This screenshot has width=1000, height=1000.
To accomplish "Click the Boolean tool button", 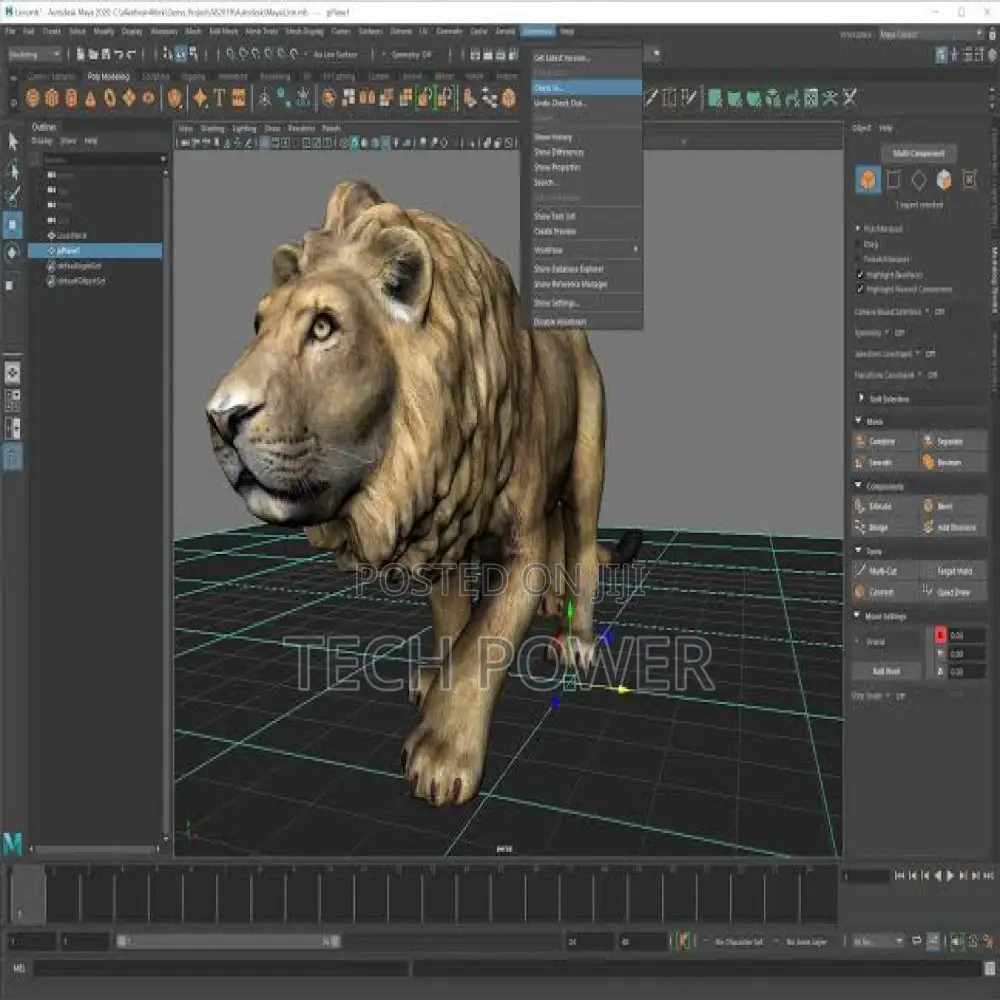I will click(x=953, y=462).
